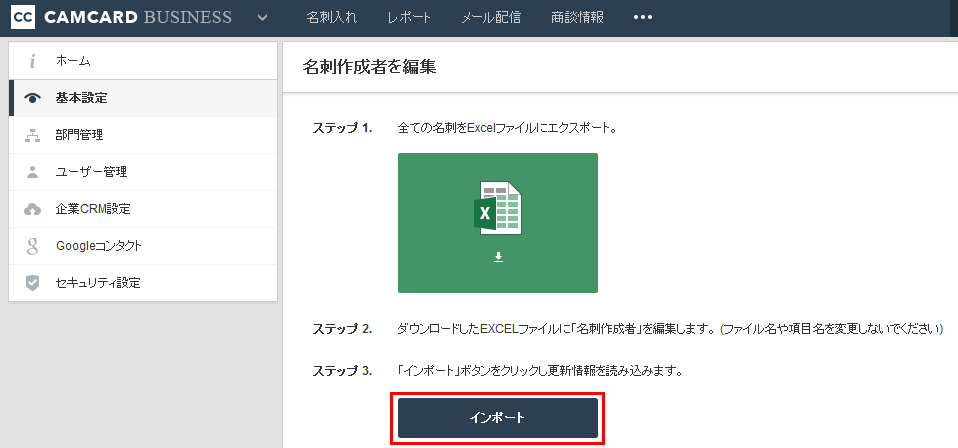
Task: Expand the three-dots more menu
Action: pos(643,18)
